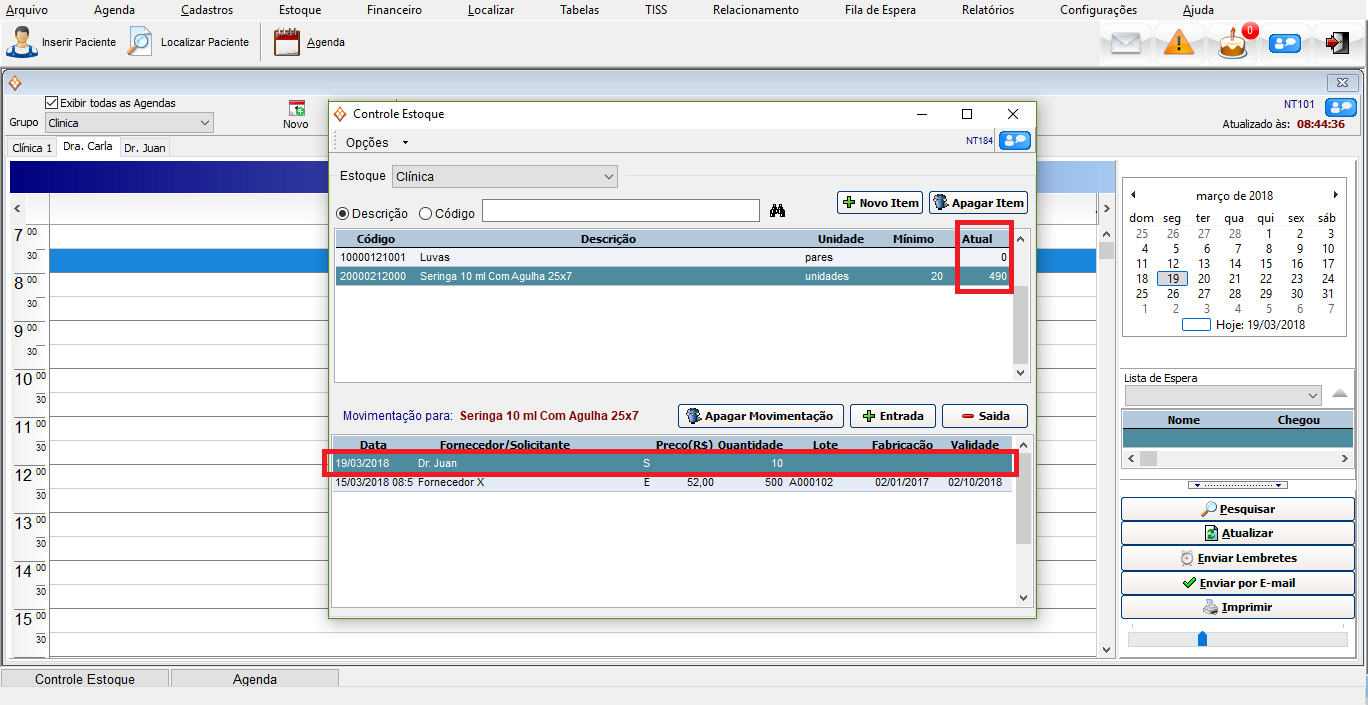1368x705 pixels.
Task: Uncheck Exibir todas as Agendas
Action: (x=52, y=103)
